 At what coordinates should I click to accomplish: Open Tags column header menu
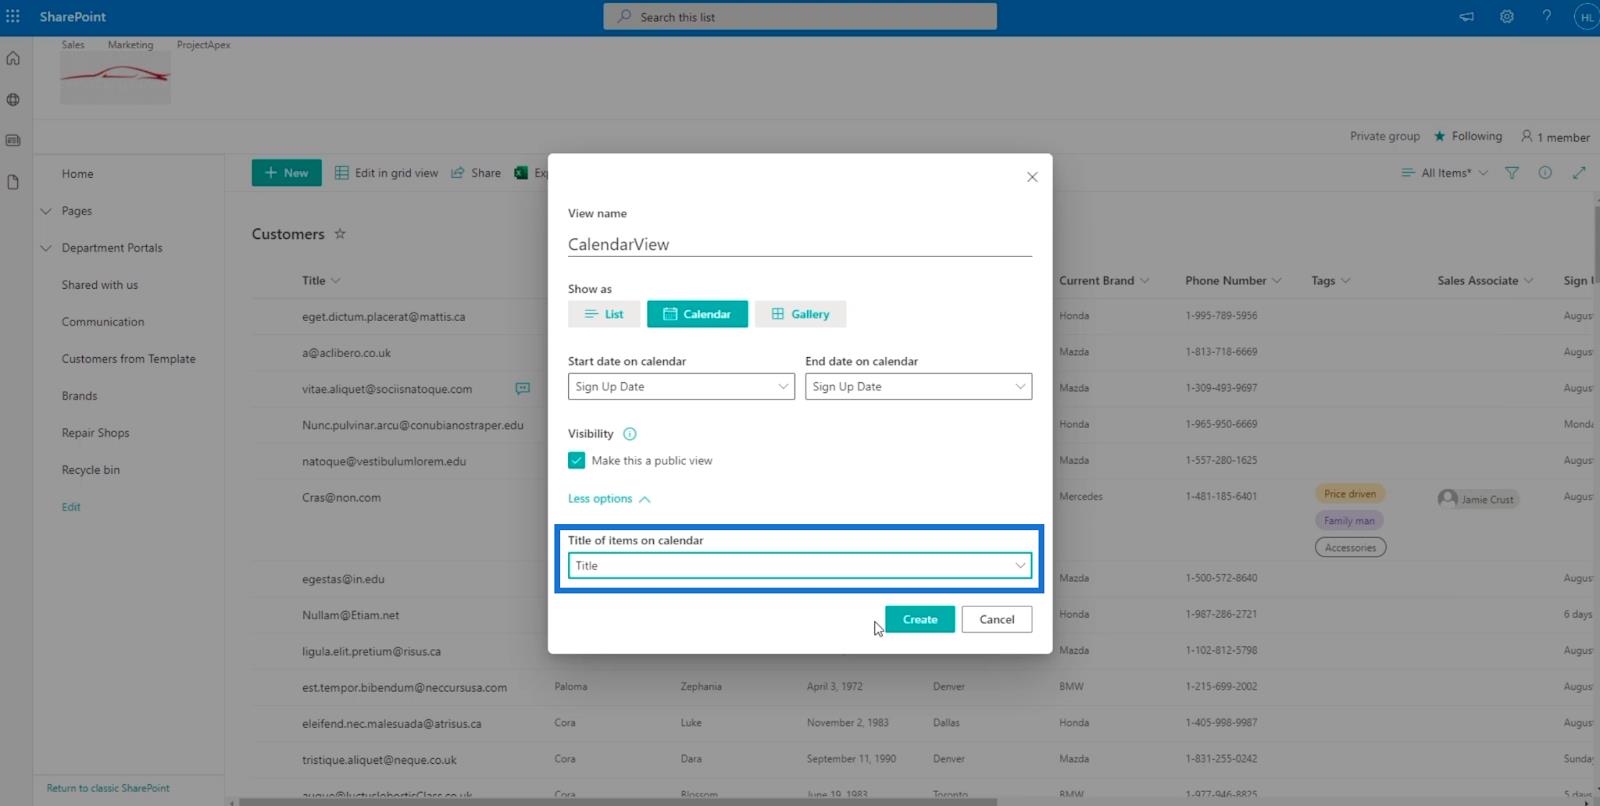click(1331, 281)
